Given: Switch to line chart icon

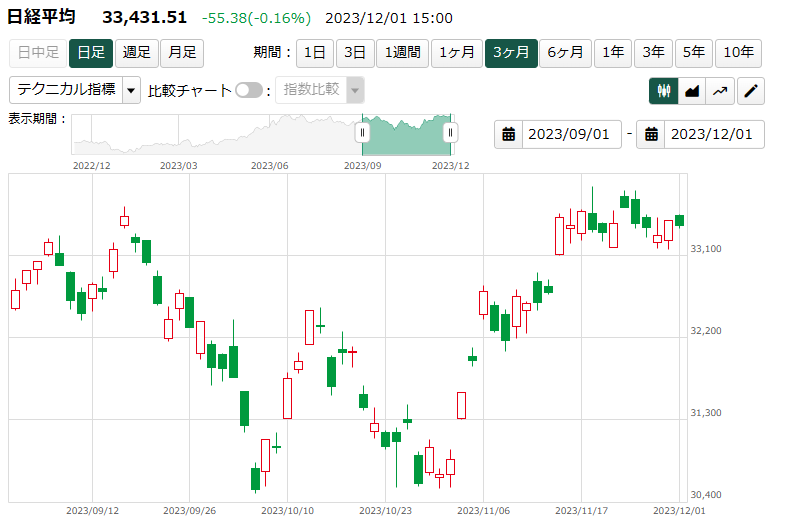Looking at the screenshot, I should (x=720, y=91).
